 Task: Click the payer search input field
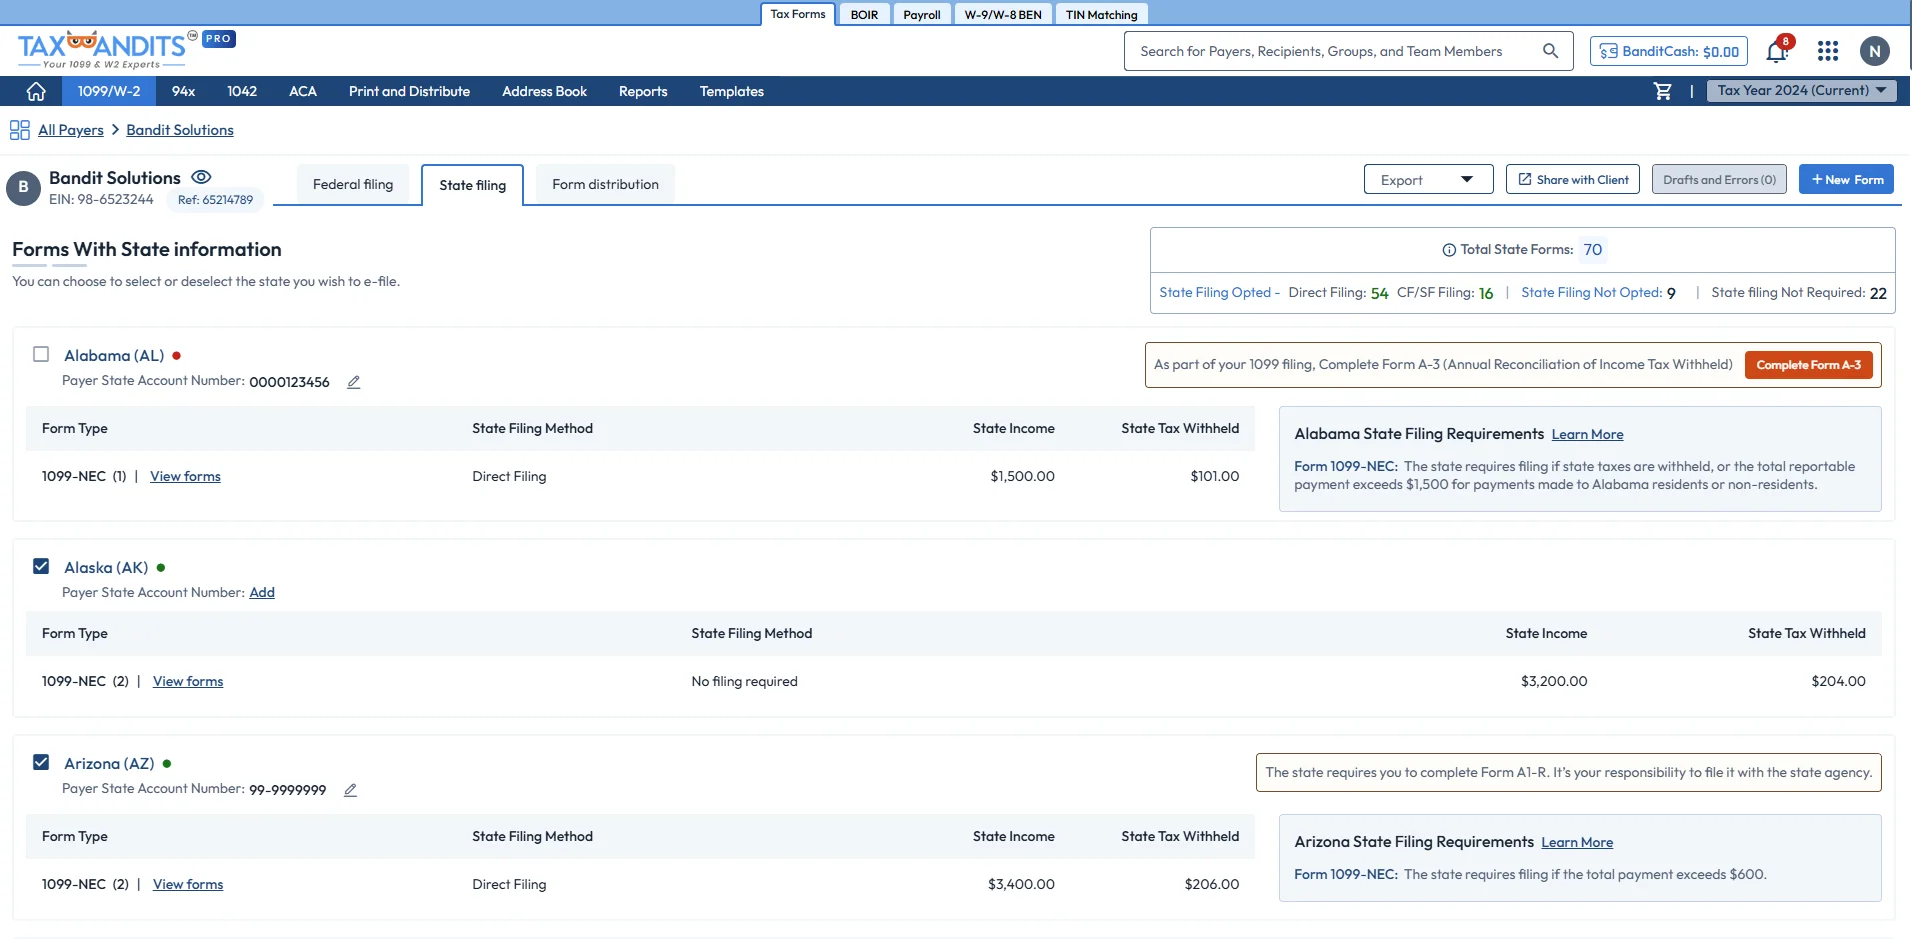point(1349,51)
